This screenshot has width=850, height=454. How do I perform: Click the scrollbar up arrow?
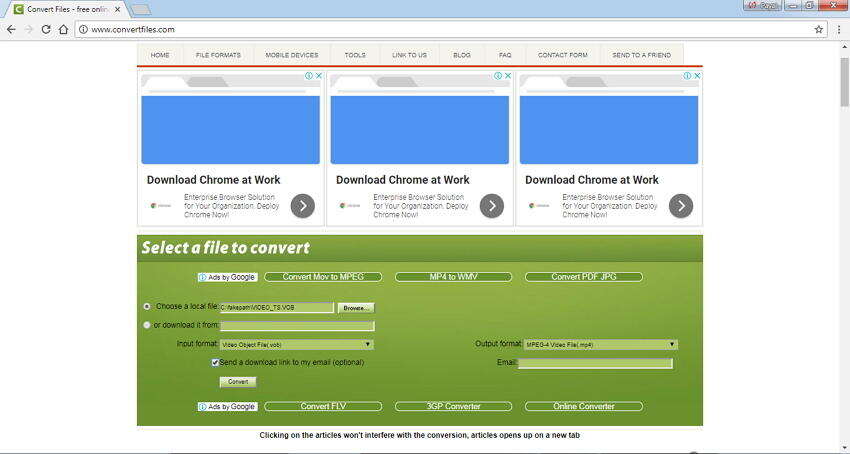click(844, 47)
